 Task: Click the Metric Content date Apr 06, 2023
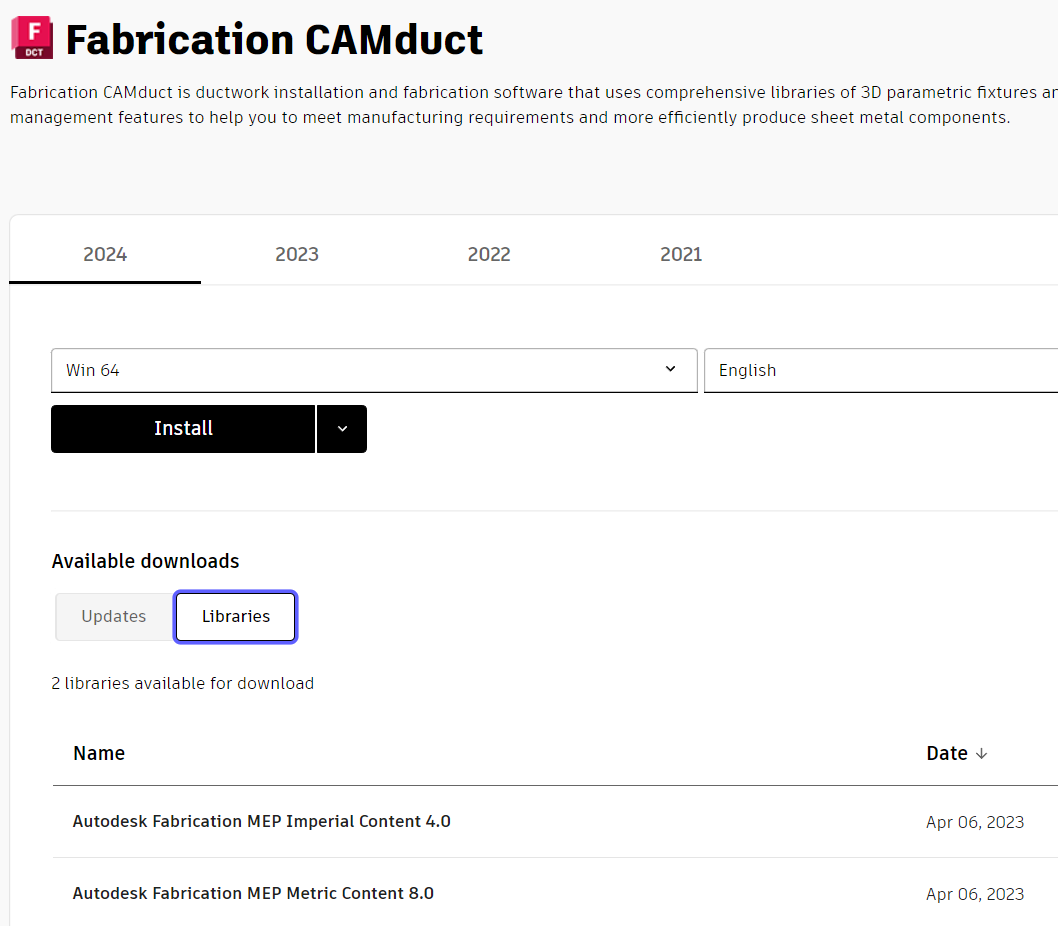click(x=975, y=894)
